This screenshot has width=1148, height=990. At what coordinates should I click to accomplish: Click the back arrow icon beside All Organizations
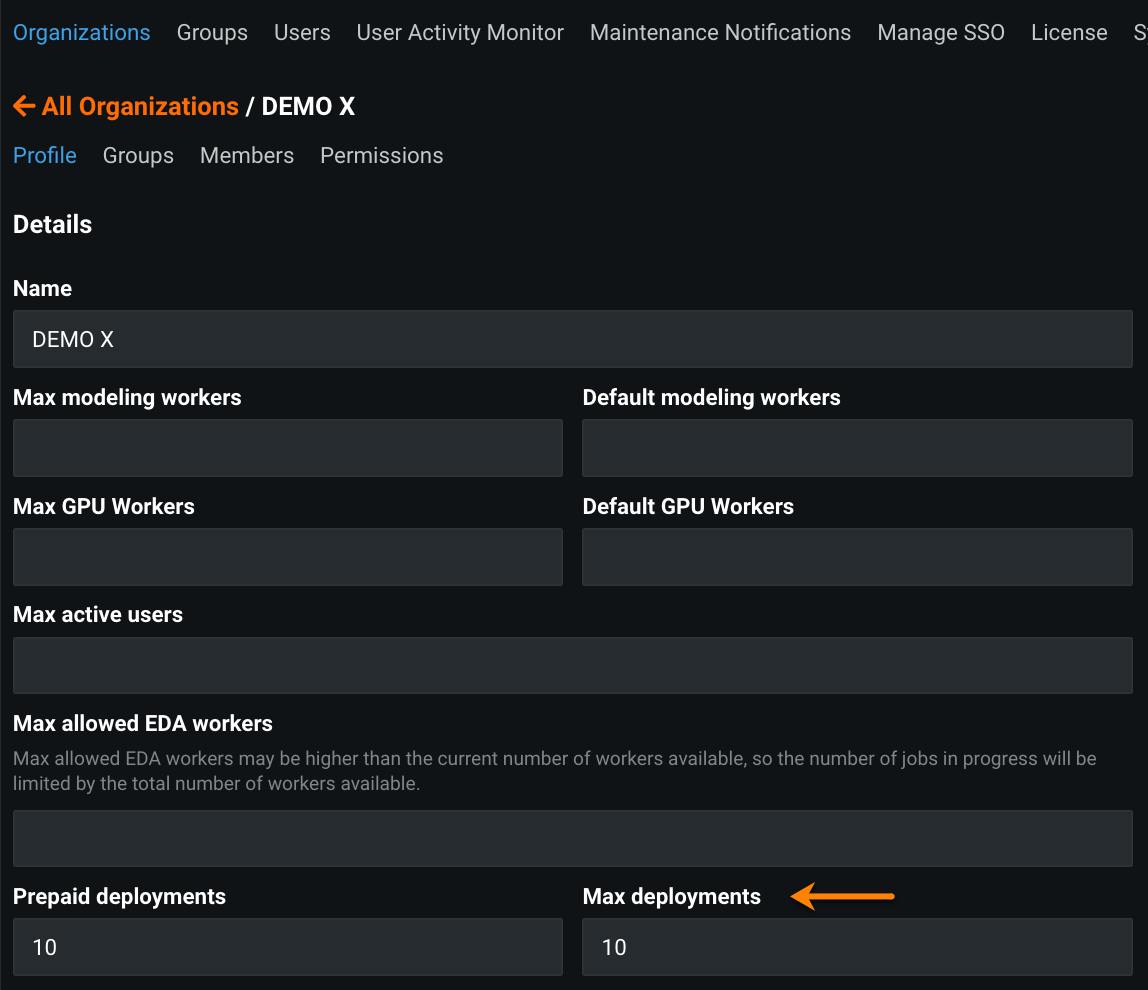[24, 106]
